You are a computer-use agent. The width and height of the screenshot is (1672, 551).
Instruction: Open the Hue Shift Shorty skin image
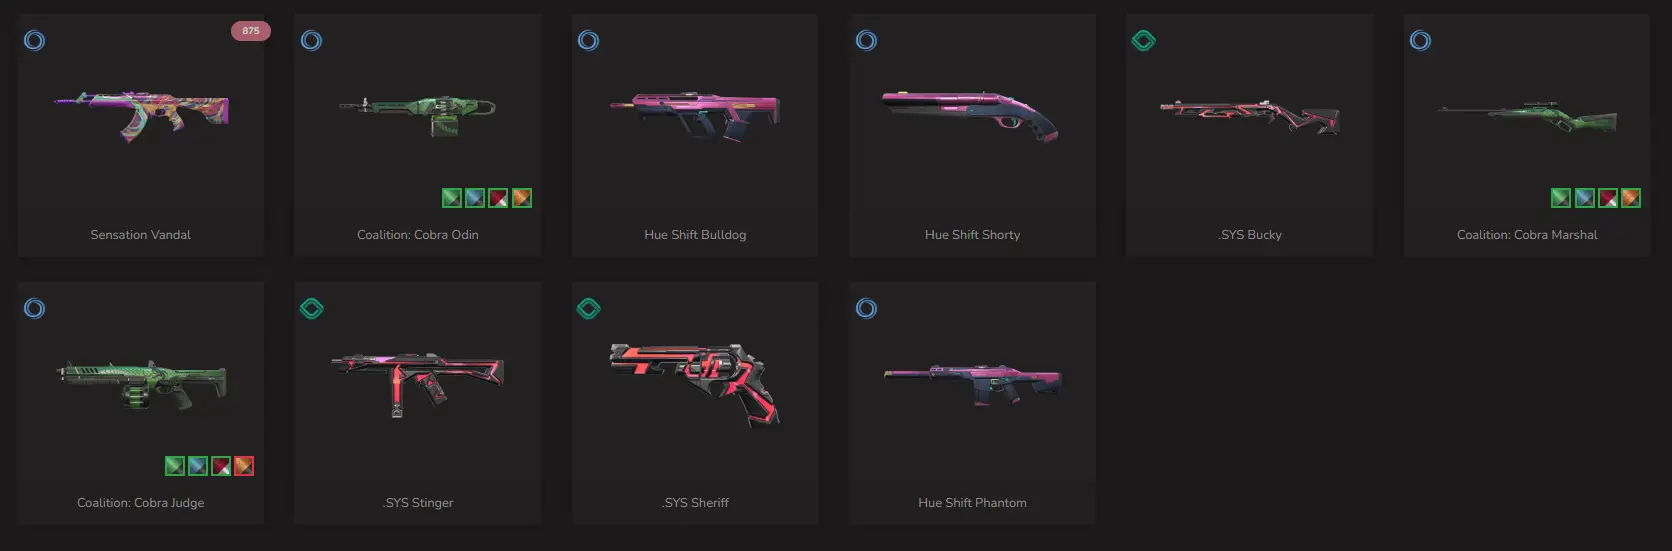(x=969, y=115)
